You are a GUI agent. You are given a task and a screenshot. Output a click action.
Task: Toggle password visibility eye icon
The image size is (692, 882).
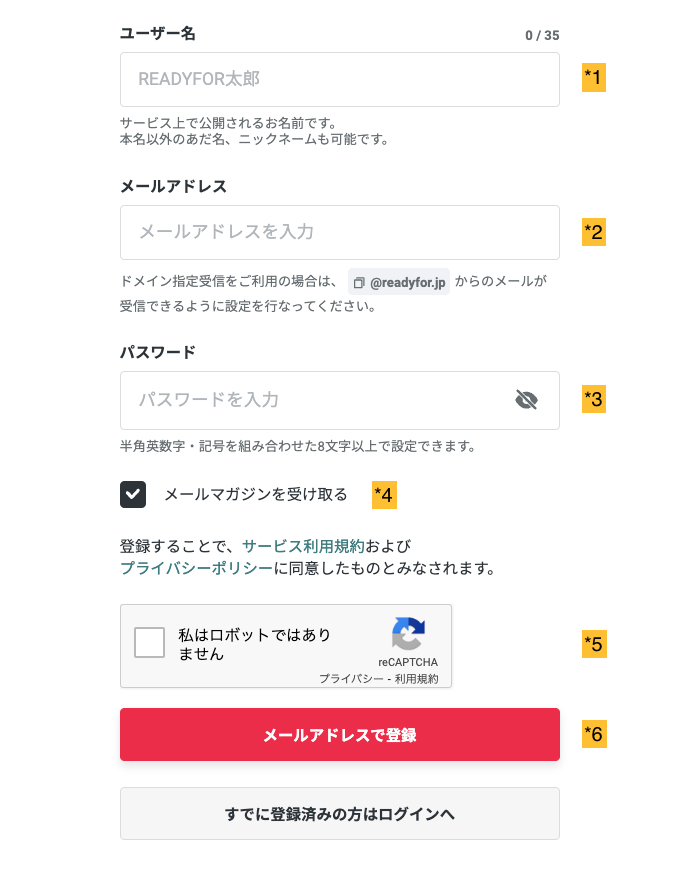[526, 400]
